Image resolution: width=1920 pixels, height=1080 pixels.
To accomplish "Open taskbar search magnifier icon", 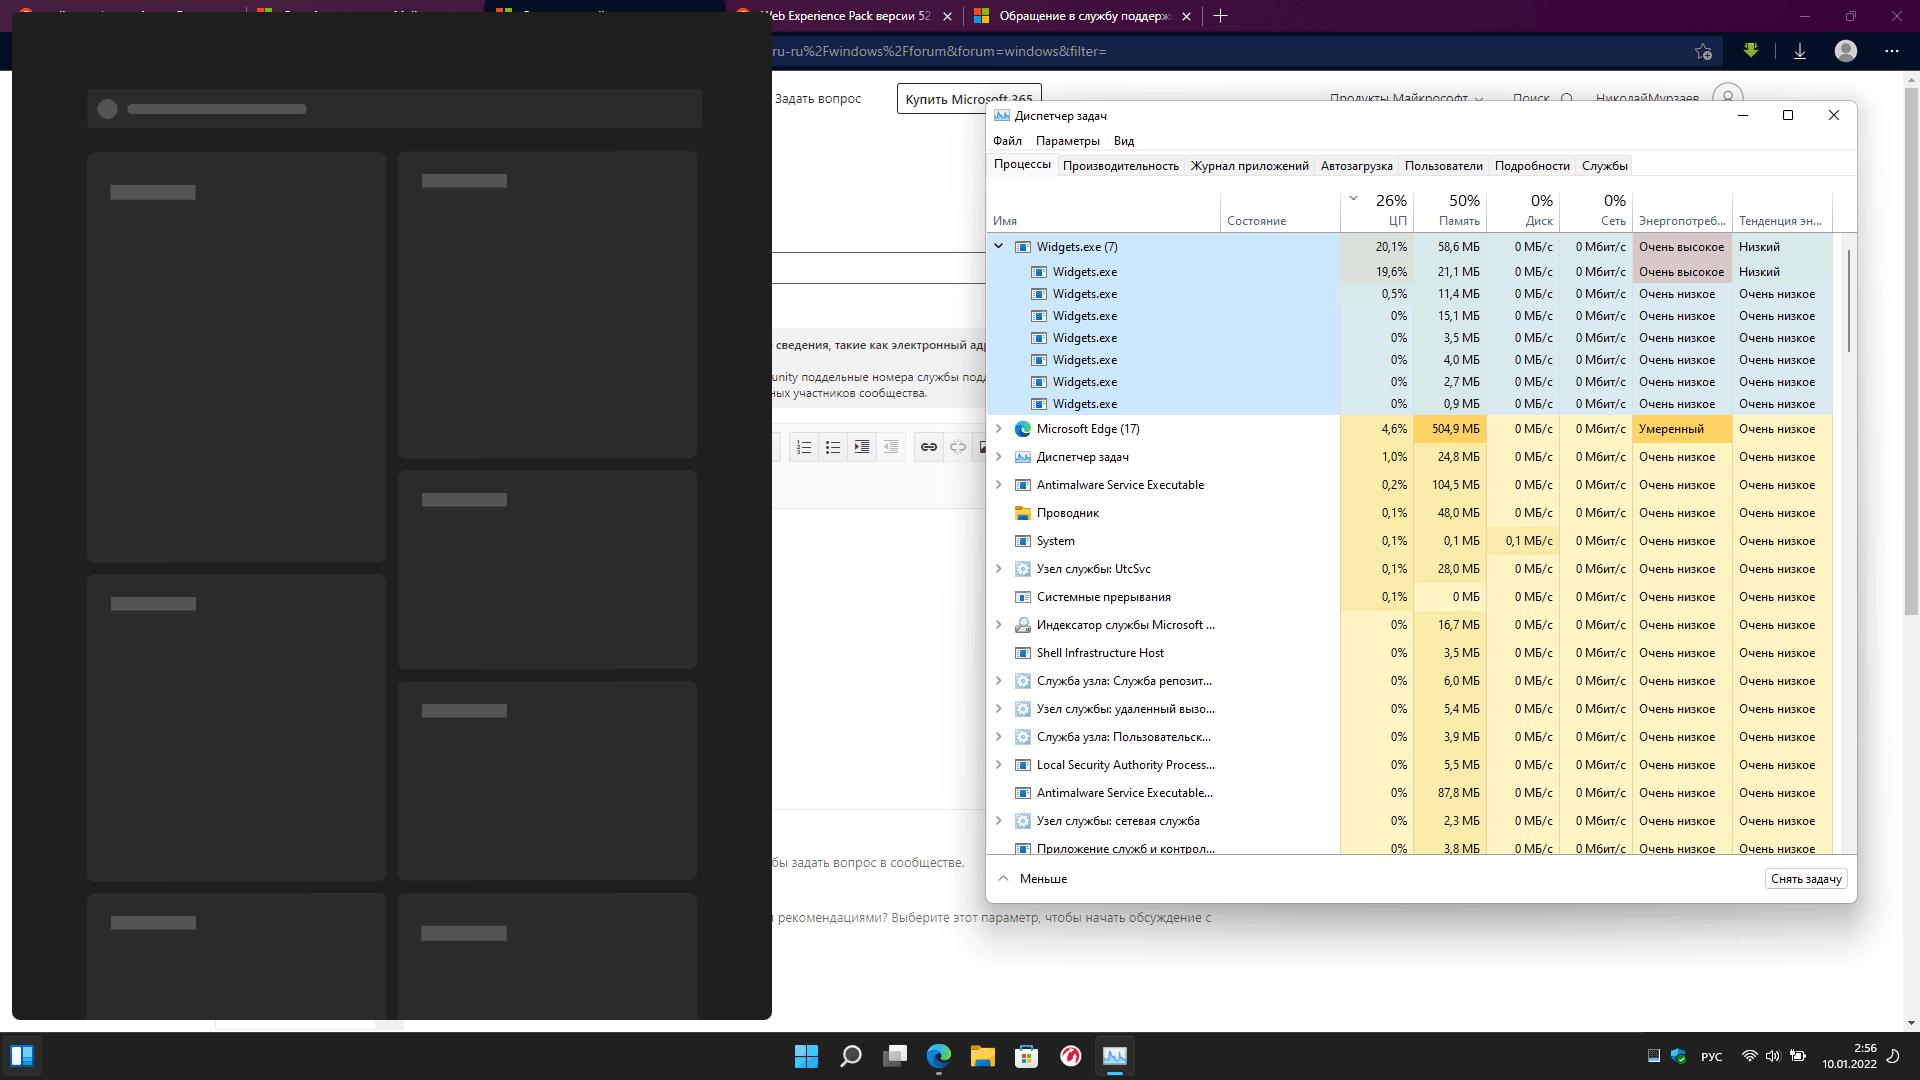I will (x=851, y=1056).
